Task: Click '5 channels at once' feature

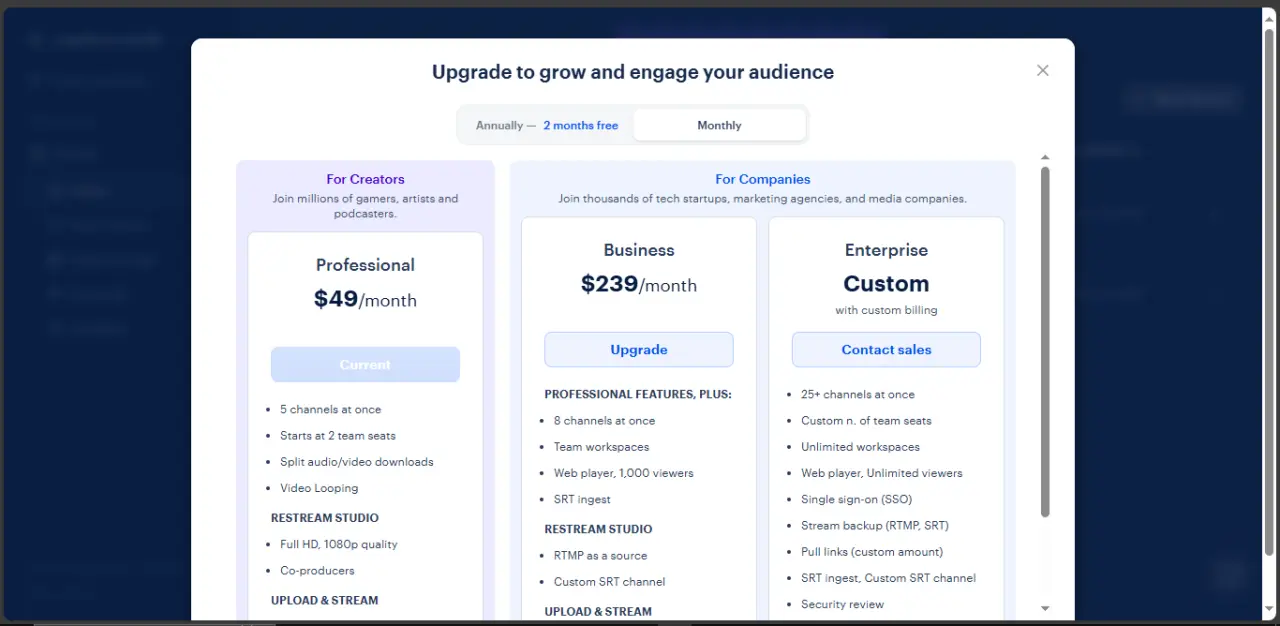Action: coord(330,409)
